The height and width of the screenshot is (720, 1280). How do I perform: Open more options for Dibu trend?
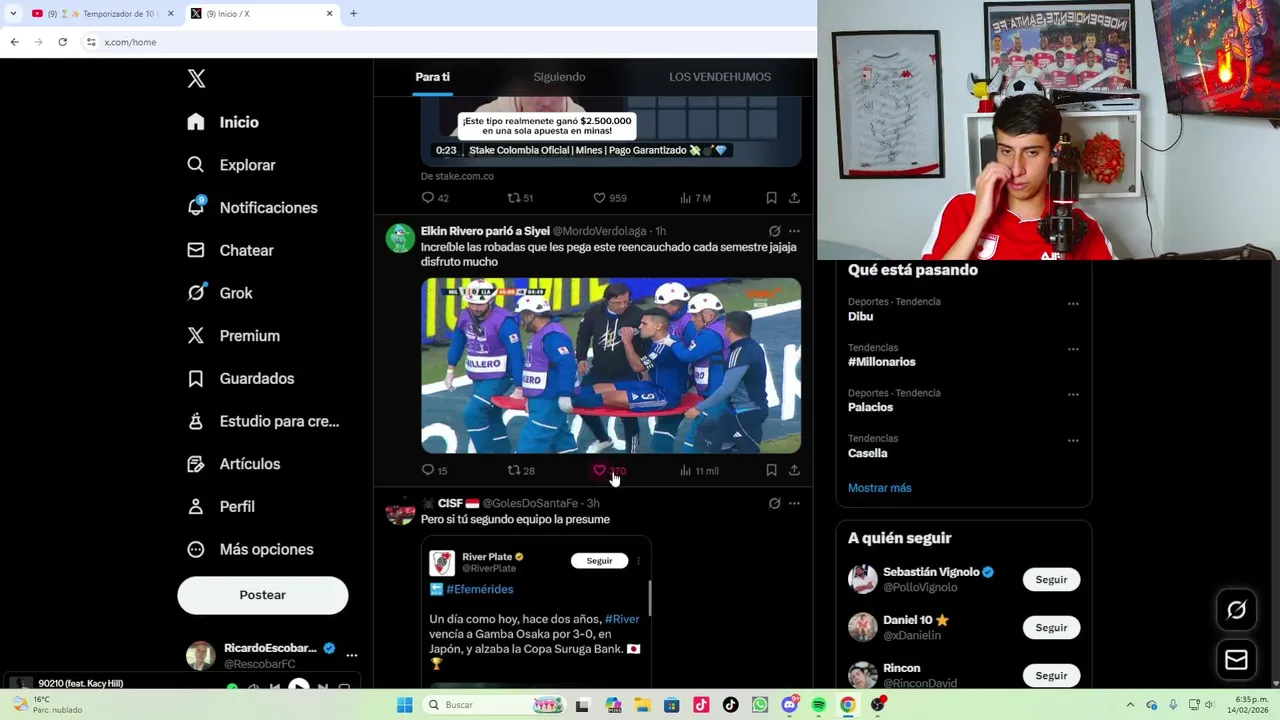coord(1073,303)
